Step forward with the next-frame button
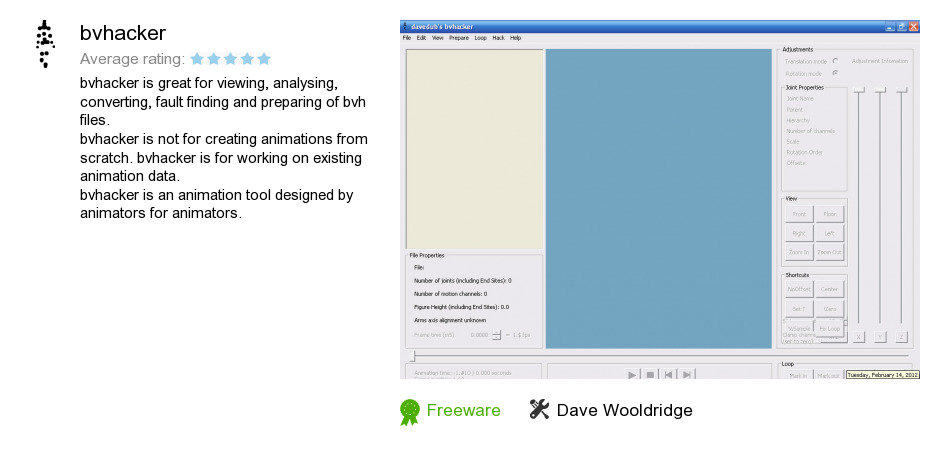 click(x=686, y=375)
